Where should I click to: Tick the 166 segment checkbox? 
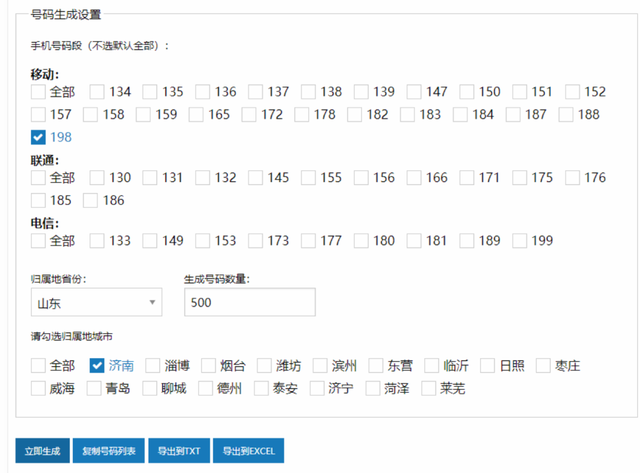(x=413, y=178)
